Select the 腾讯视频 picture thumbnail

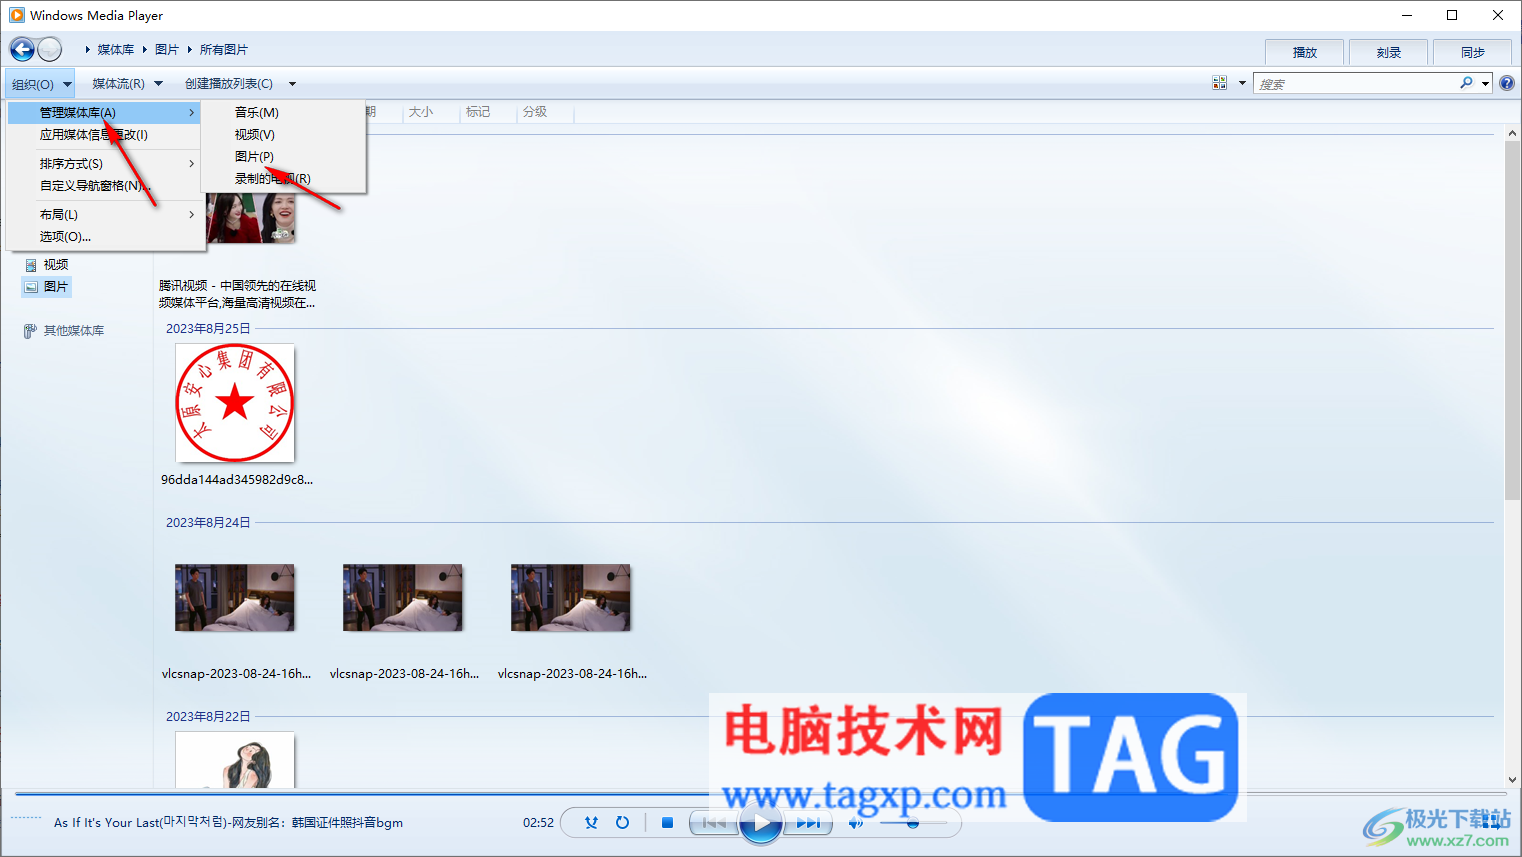[251, 218]
